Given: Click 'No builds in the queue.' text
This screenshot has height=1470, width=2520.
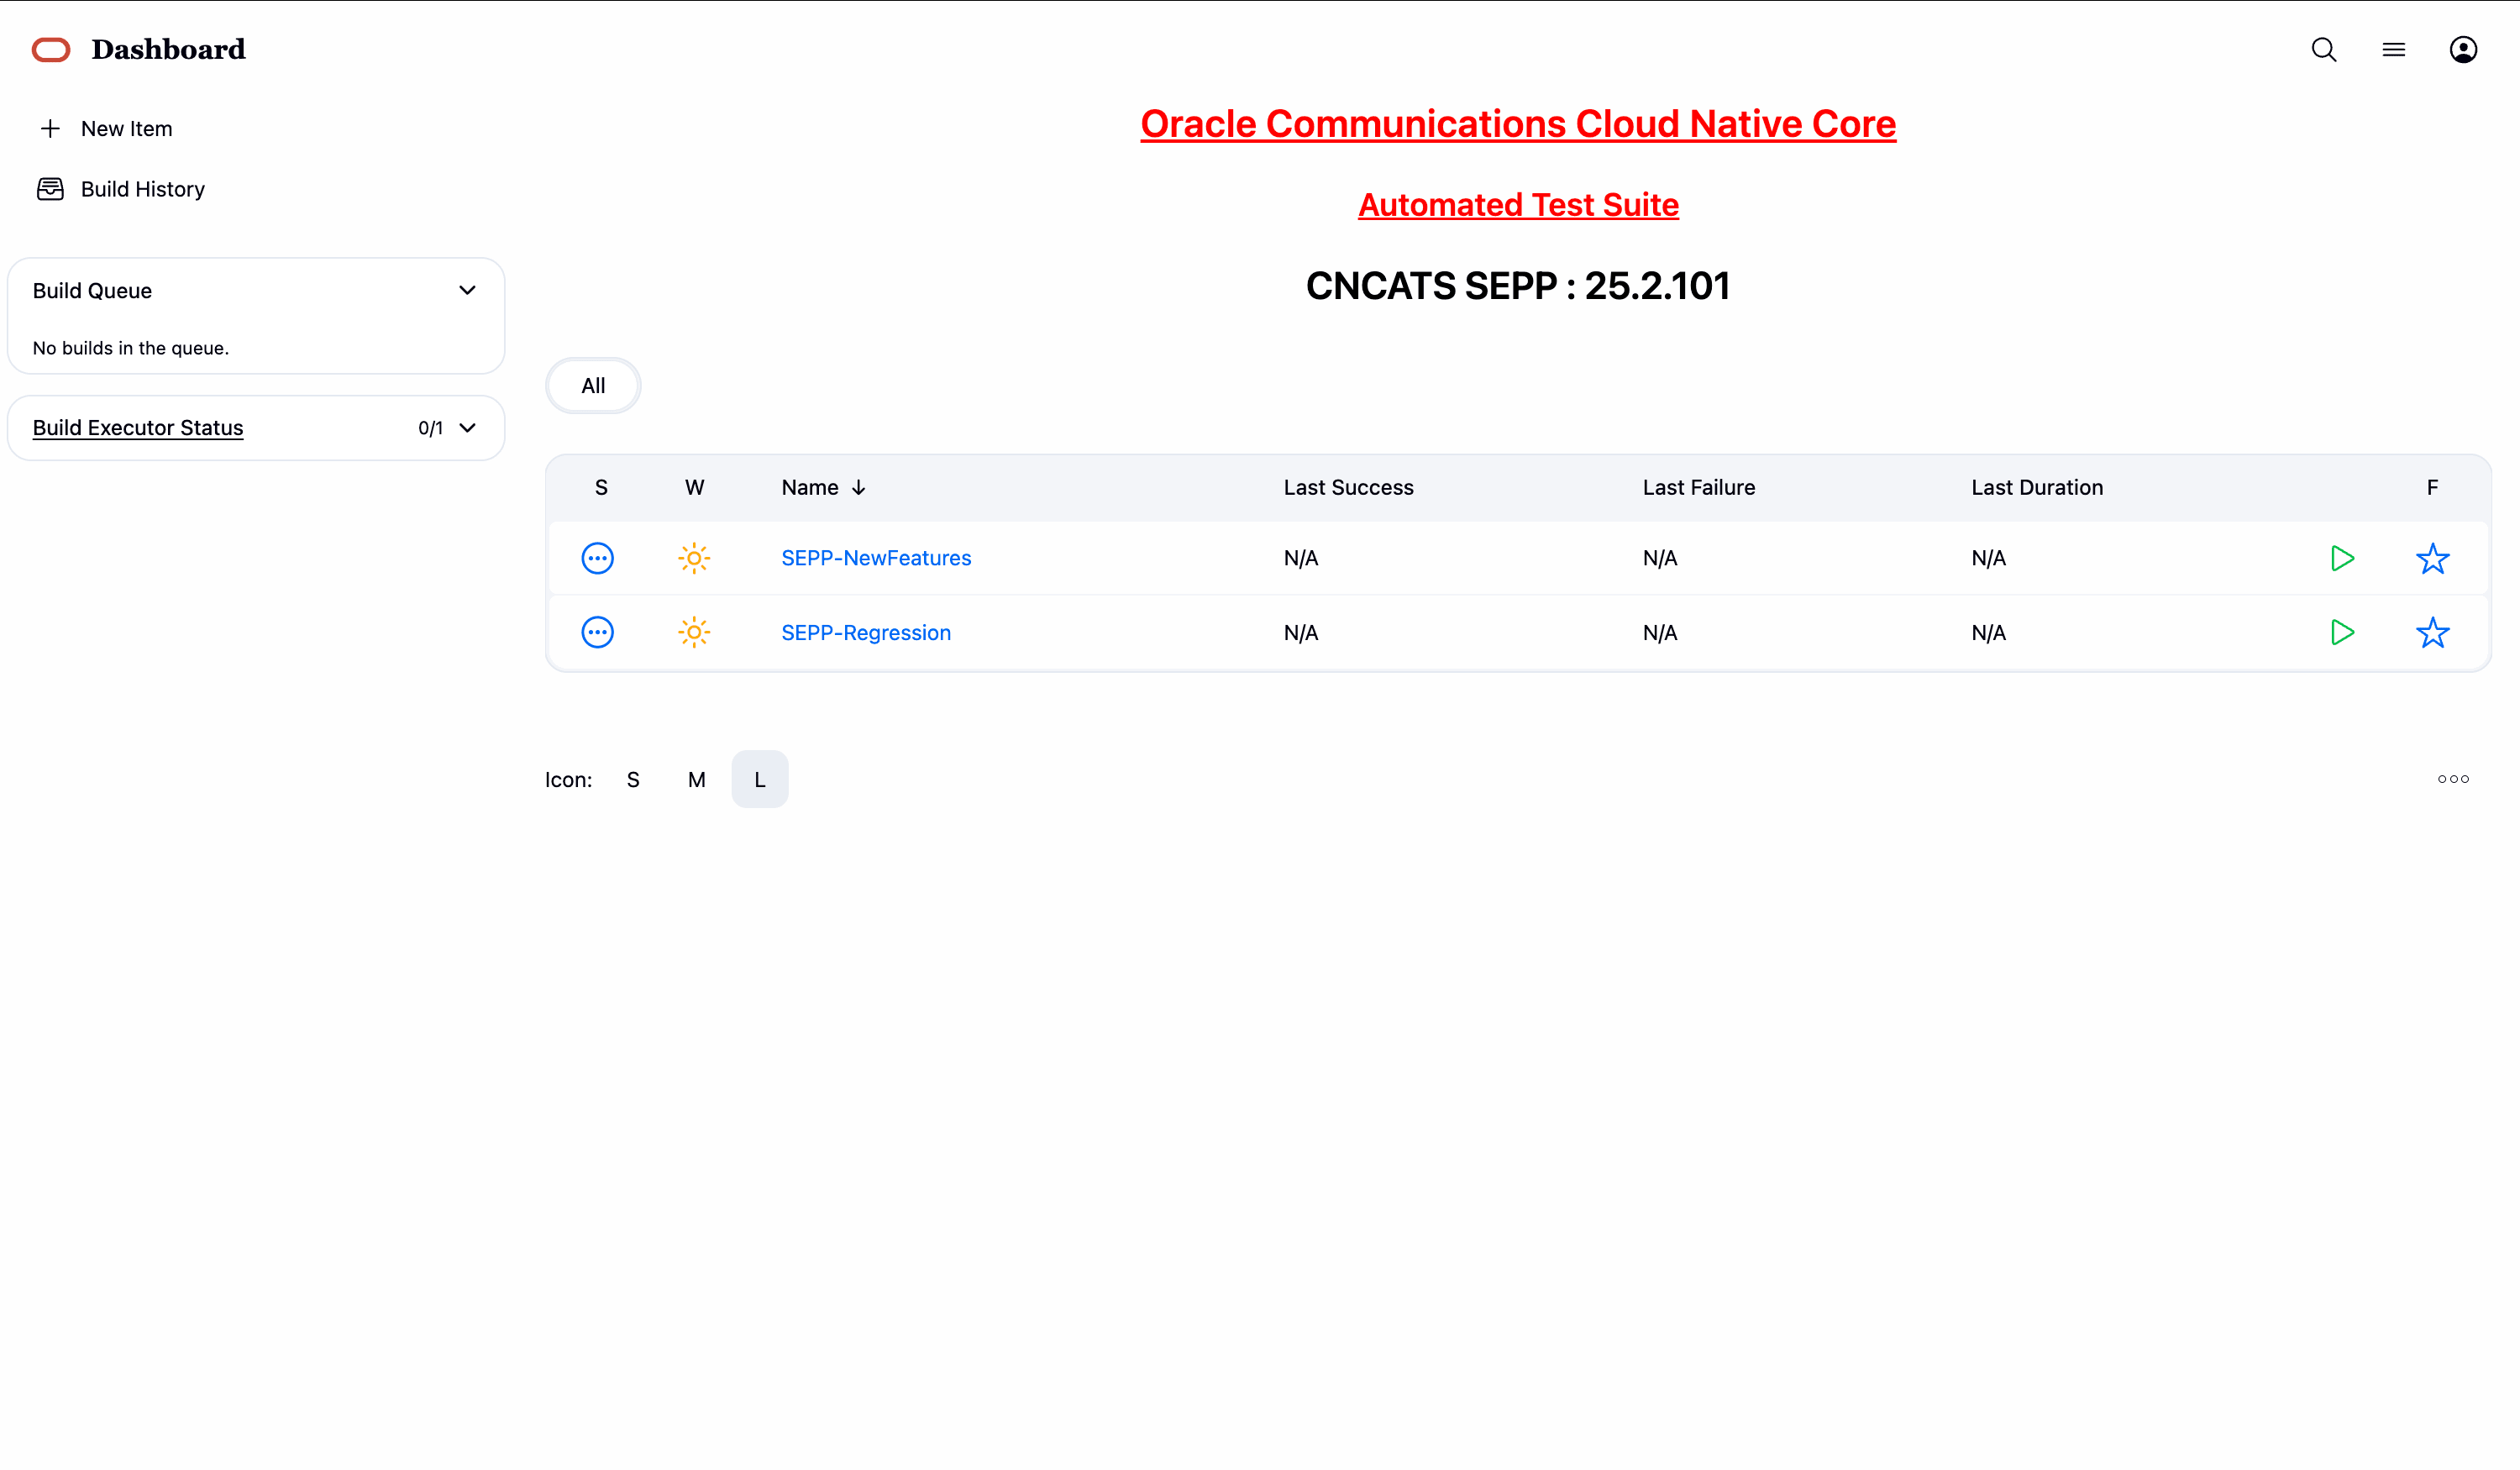Looking at the screenshot, I should 131,348.
